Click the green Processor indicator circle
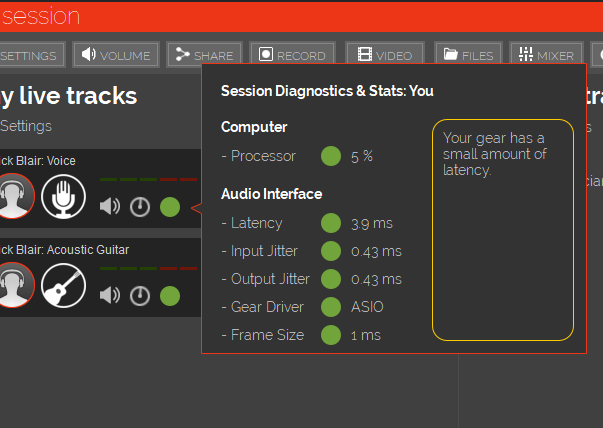 (x=331, y=156)
